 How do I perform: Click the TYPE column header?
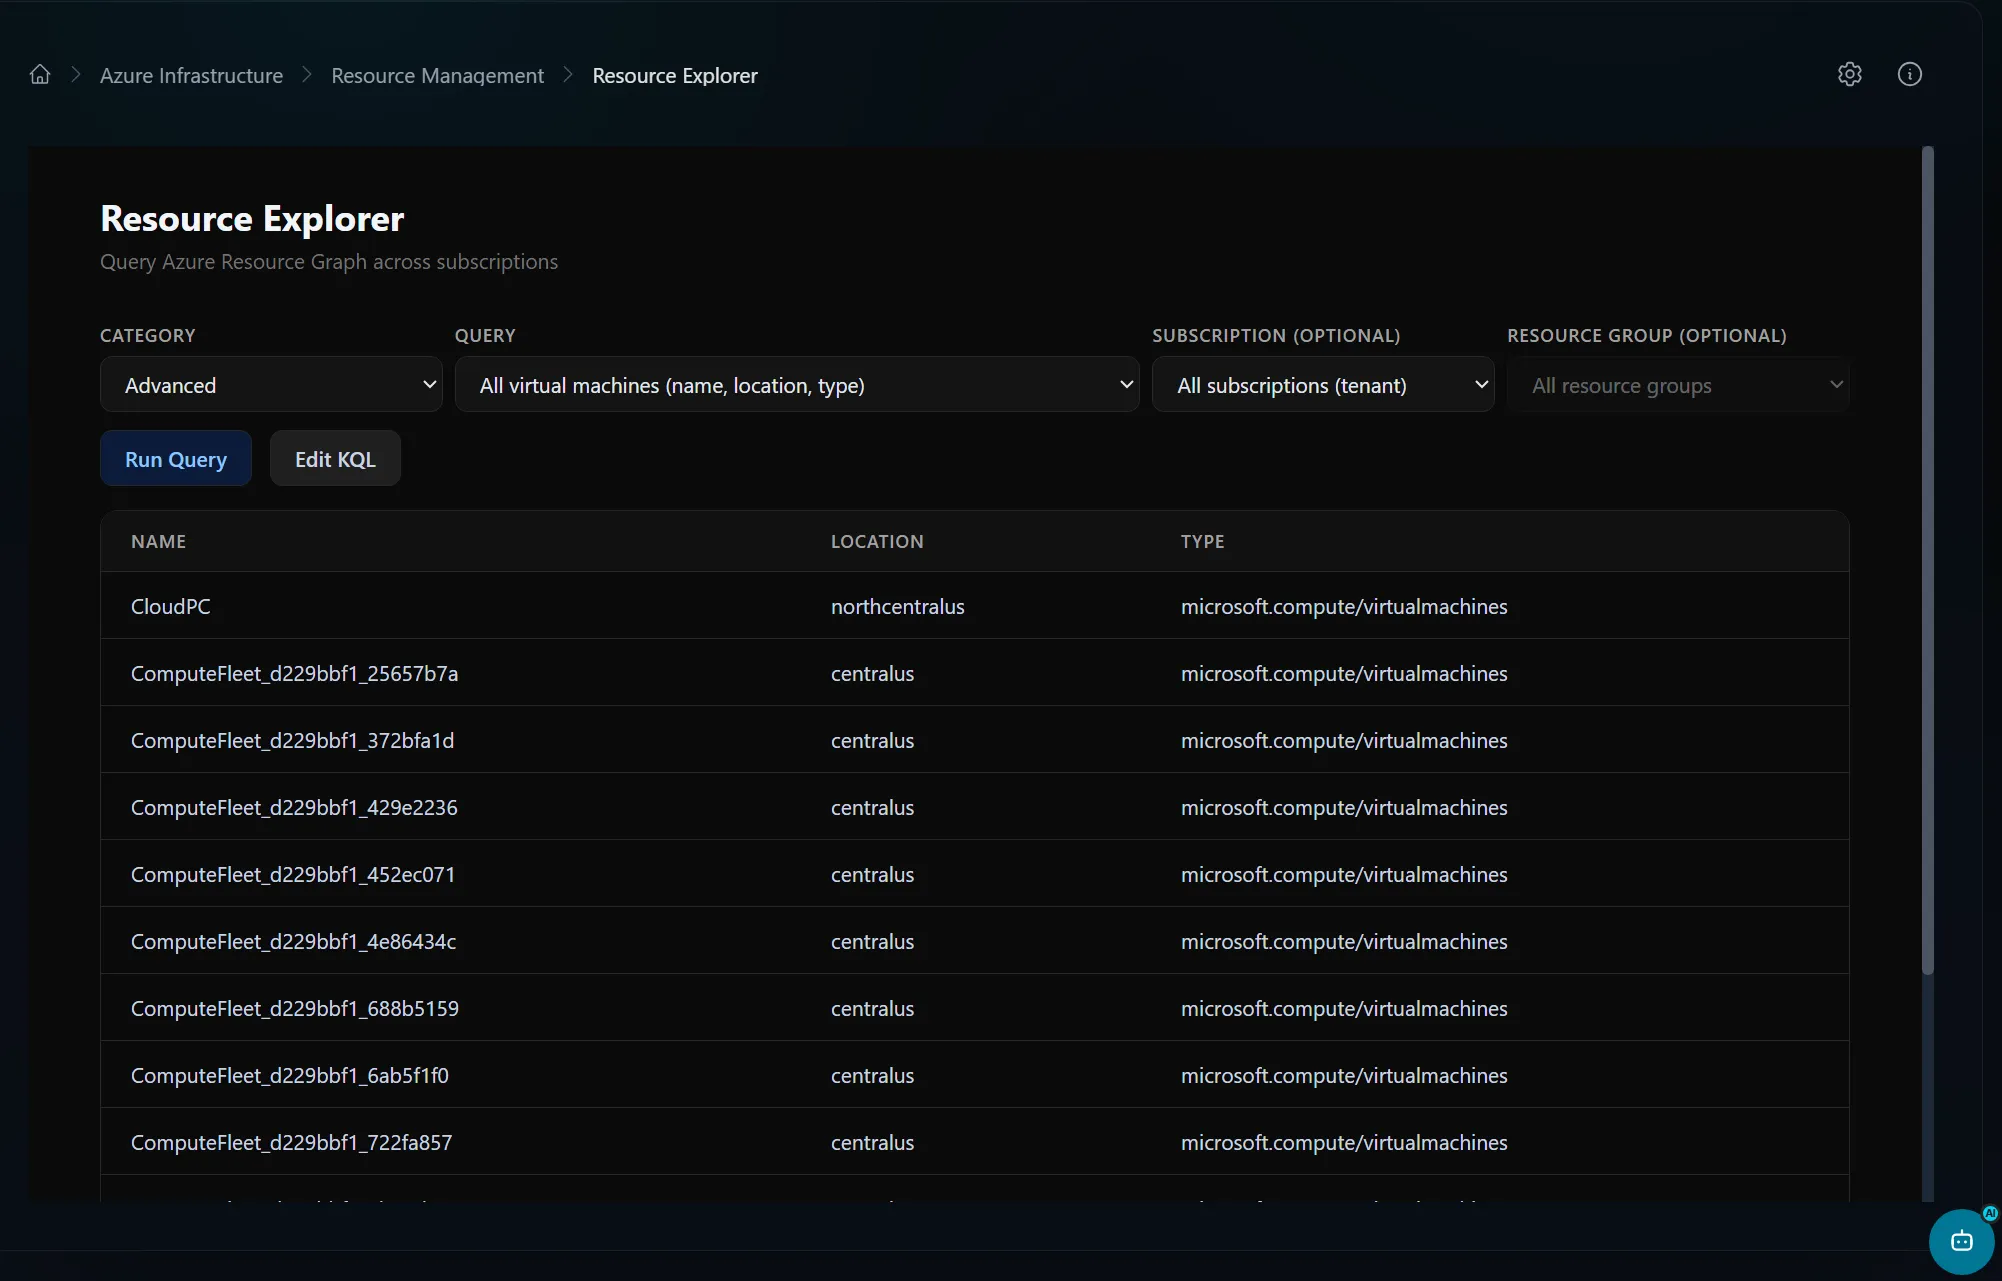(1202, 541)
